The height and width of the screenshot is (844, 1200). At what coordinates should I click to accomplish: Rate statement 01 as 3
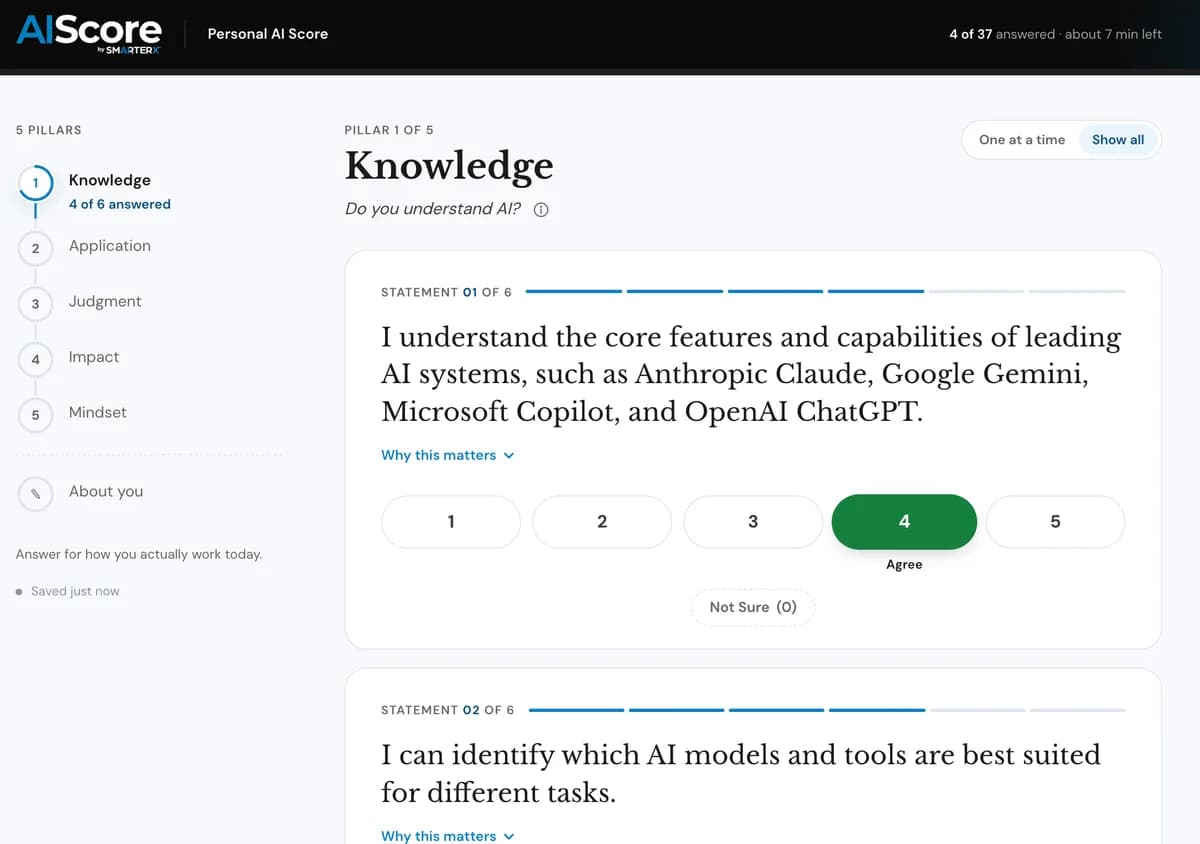pyautogui.click(x=753, y=521)
